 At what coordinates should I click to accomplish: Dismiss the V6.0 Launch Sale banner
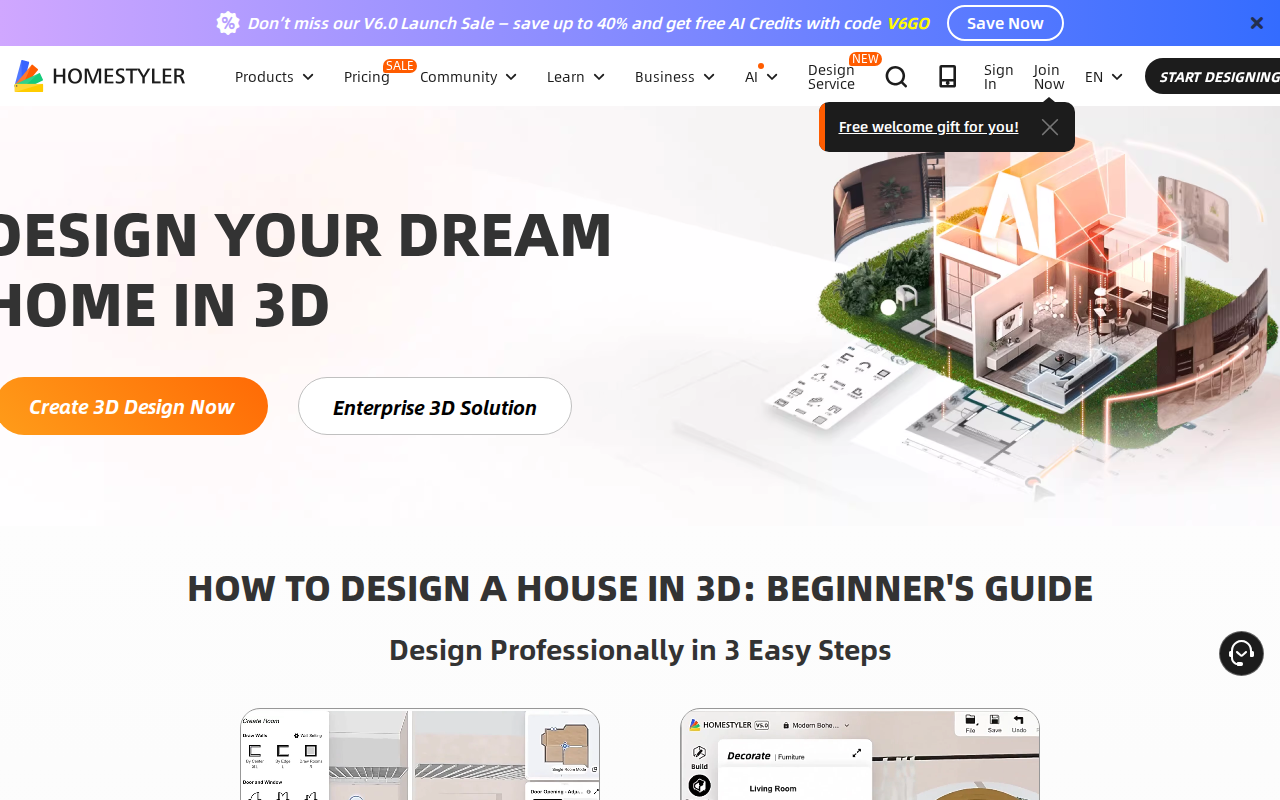(x=1256, y=22)
